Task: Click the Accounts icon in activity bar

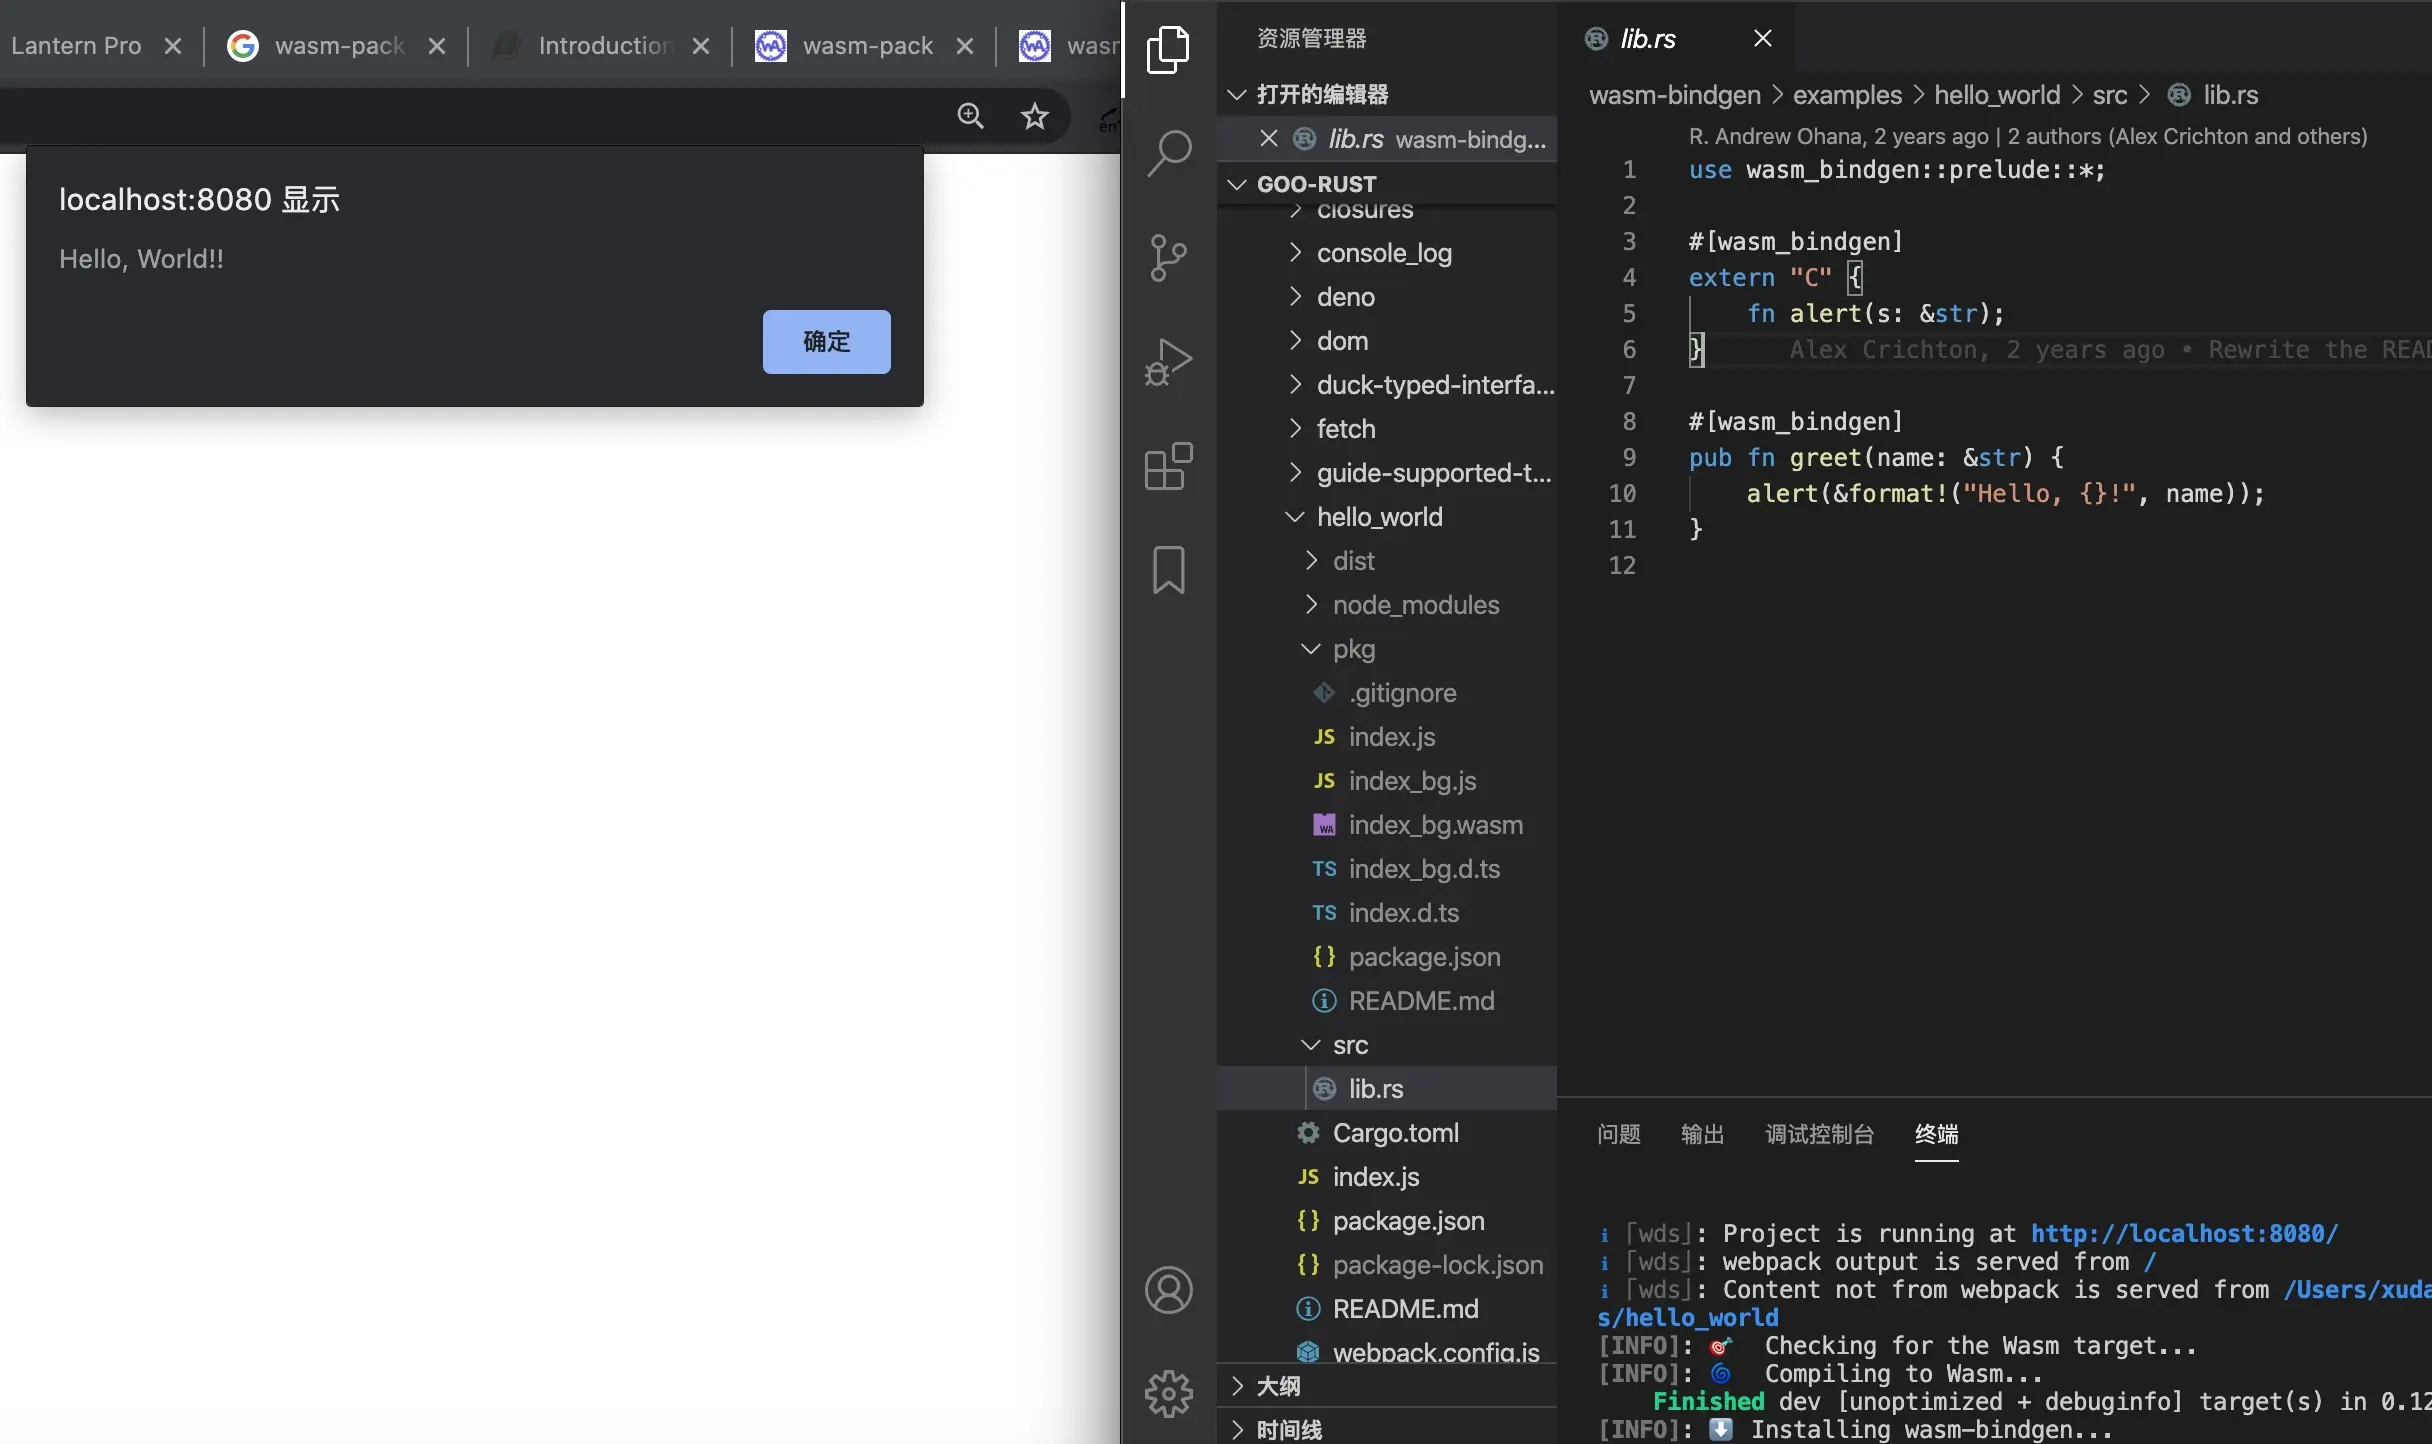Action: [1168, 1290]
